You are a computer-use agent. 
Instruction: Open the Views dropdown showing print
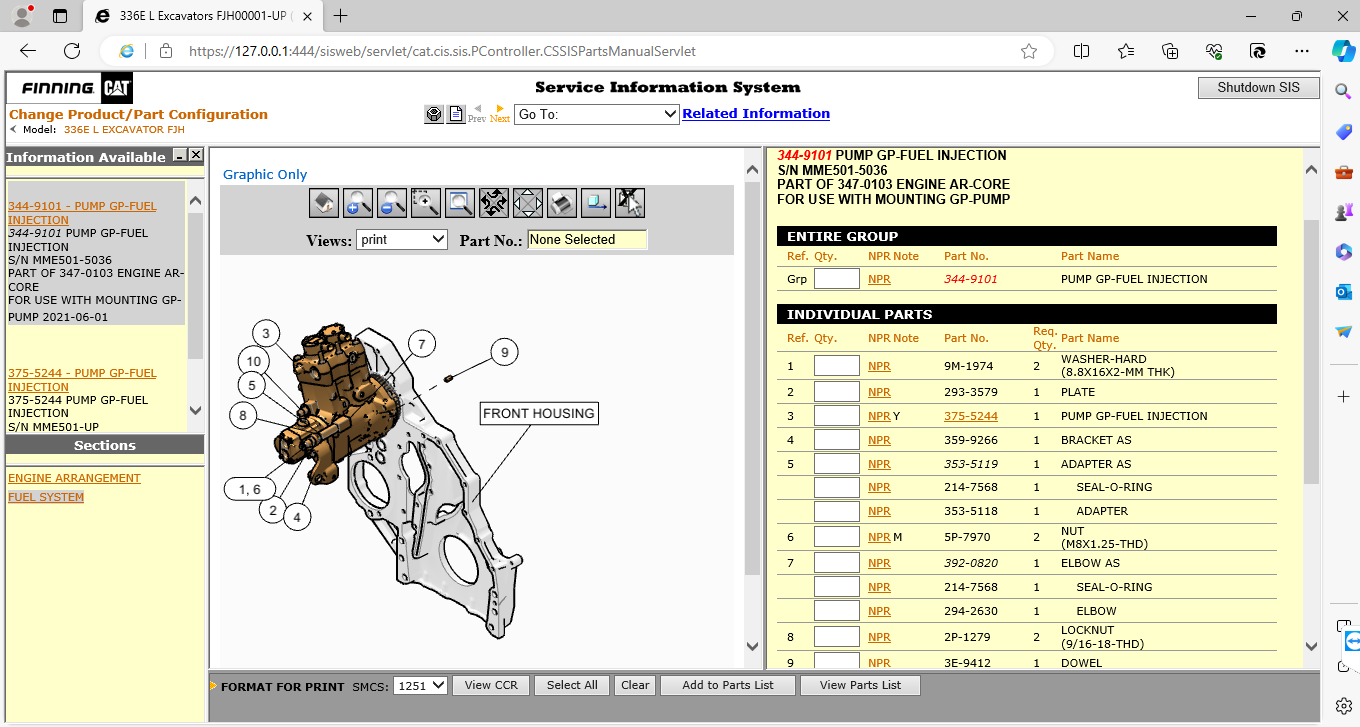click(402, 240)
